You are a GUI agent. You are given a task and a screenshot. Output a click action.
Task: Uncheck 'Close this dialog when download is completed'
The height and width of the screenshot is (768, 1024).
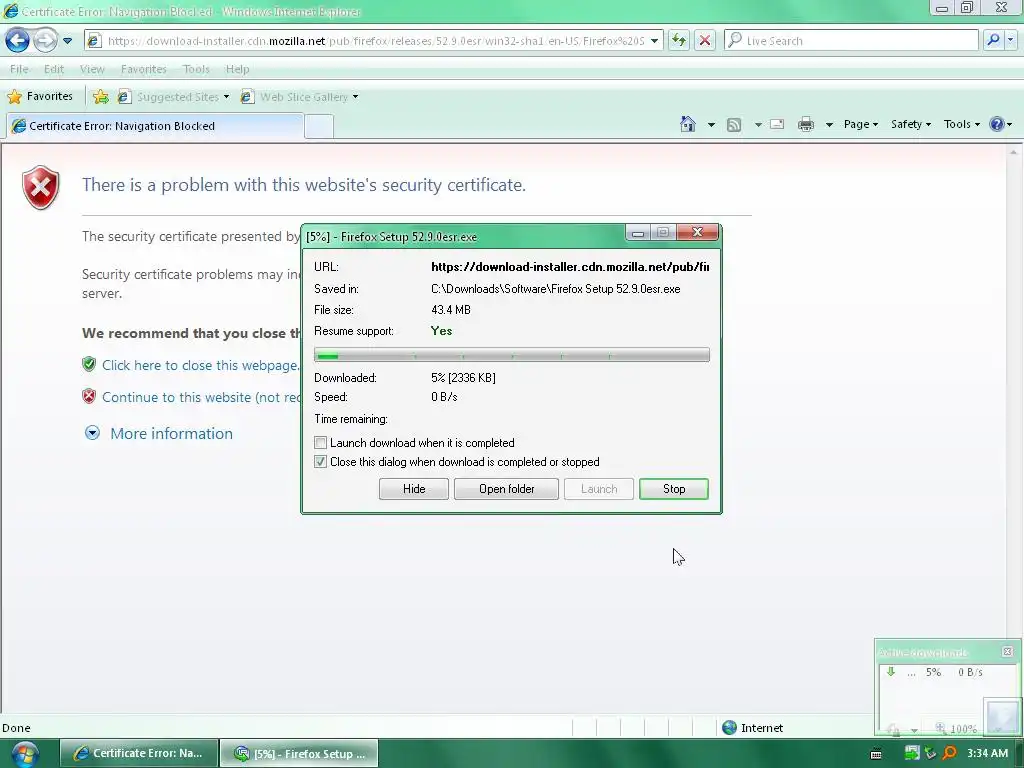pyautogui.click(x=320, y=462)
